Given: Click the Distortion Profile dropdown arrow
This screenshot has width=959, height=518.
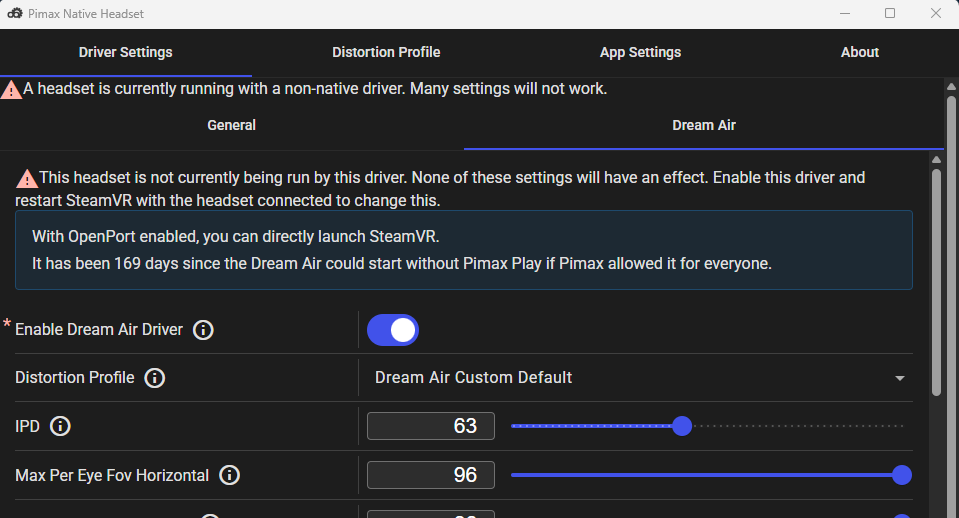Looking at the screenshot, I should click(900, 379).
